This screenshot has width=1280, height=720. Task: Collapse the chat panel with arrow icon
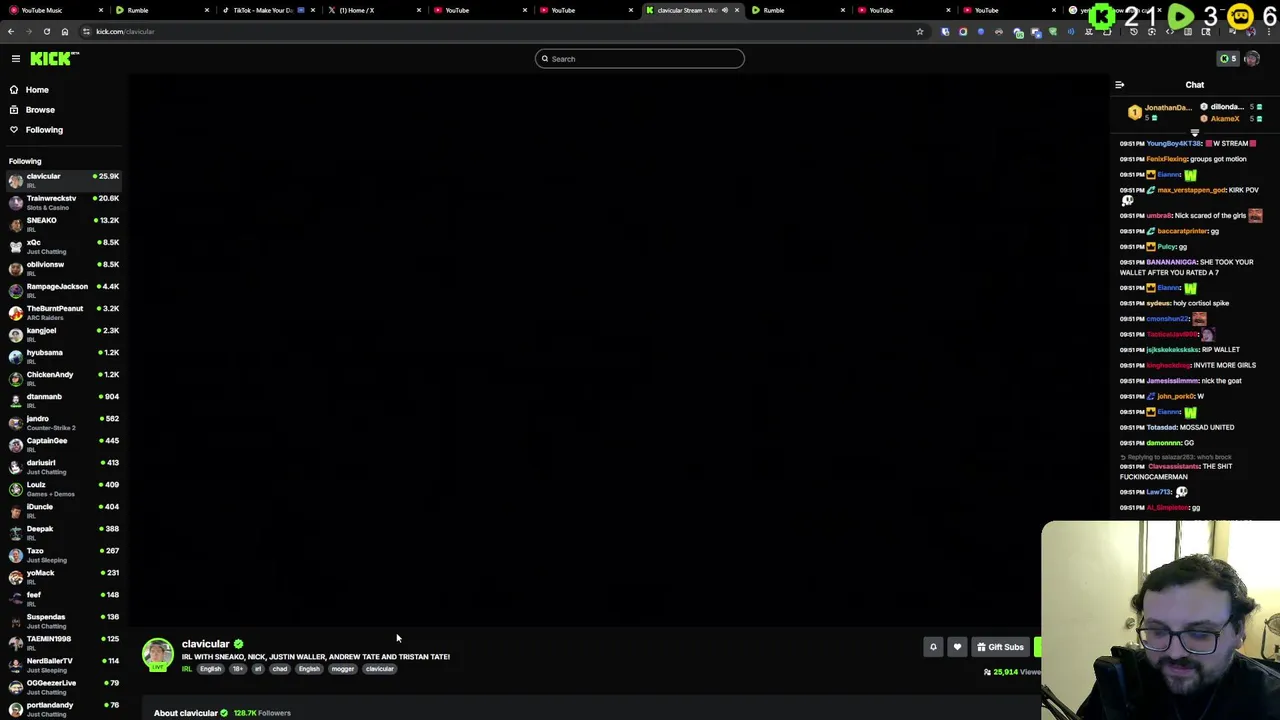(1120, 85)
